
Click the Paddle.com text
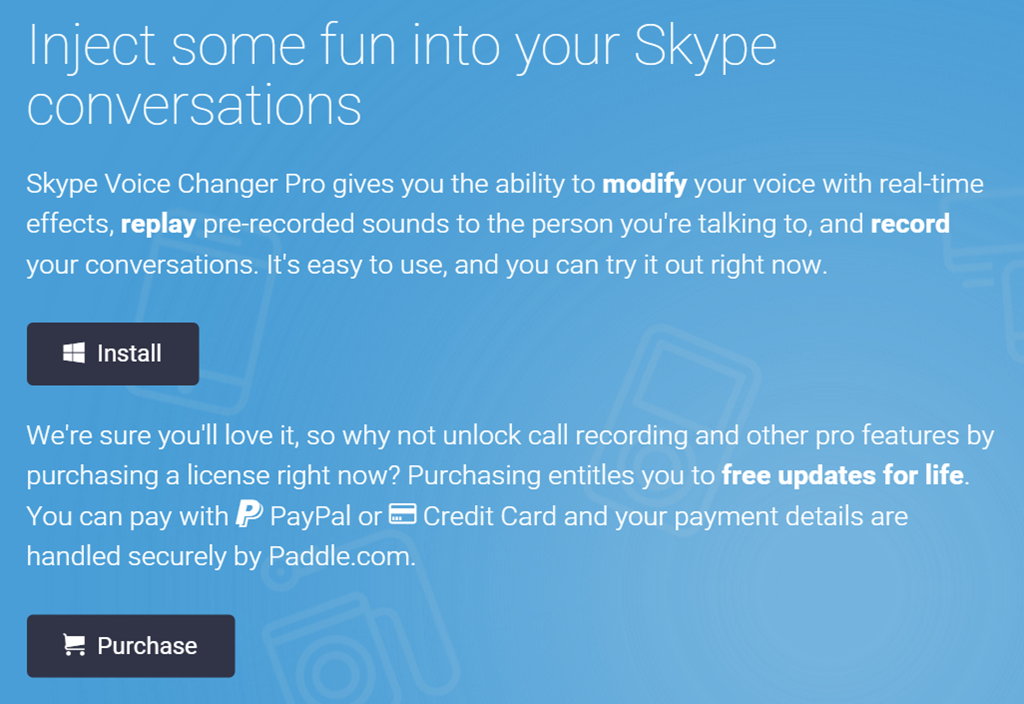click(341, 557)
